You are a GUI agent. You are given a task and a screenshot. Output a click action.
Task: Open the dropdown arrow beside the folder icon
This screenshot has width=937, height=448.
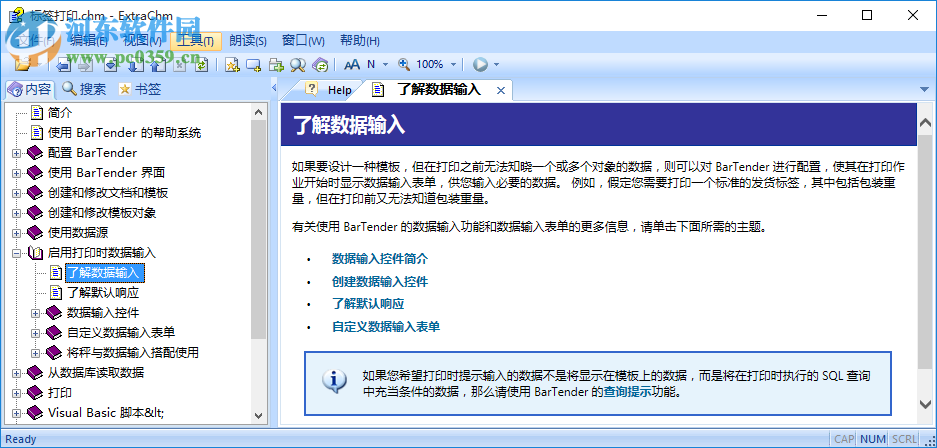(39, 64)
